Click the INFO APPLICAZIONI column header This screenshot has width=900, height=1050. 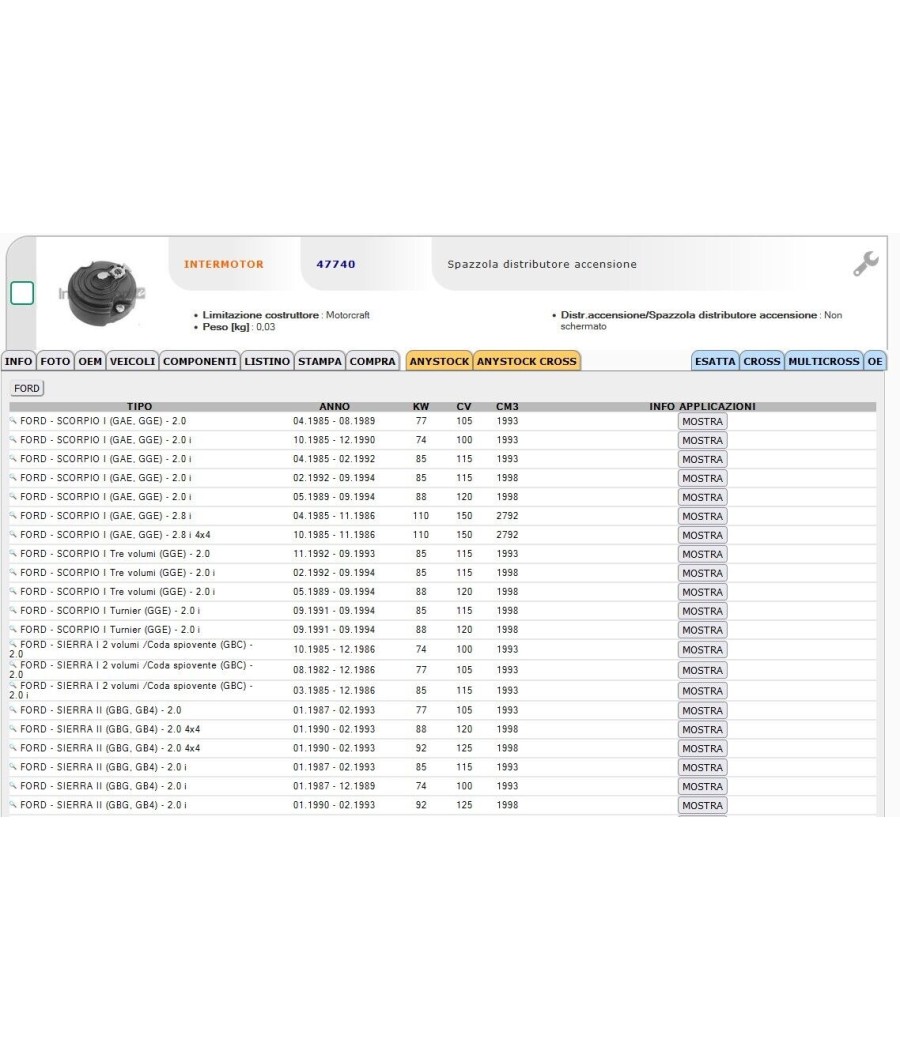point(702,406)
